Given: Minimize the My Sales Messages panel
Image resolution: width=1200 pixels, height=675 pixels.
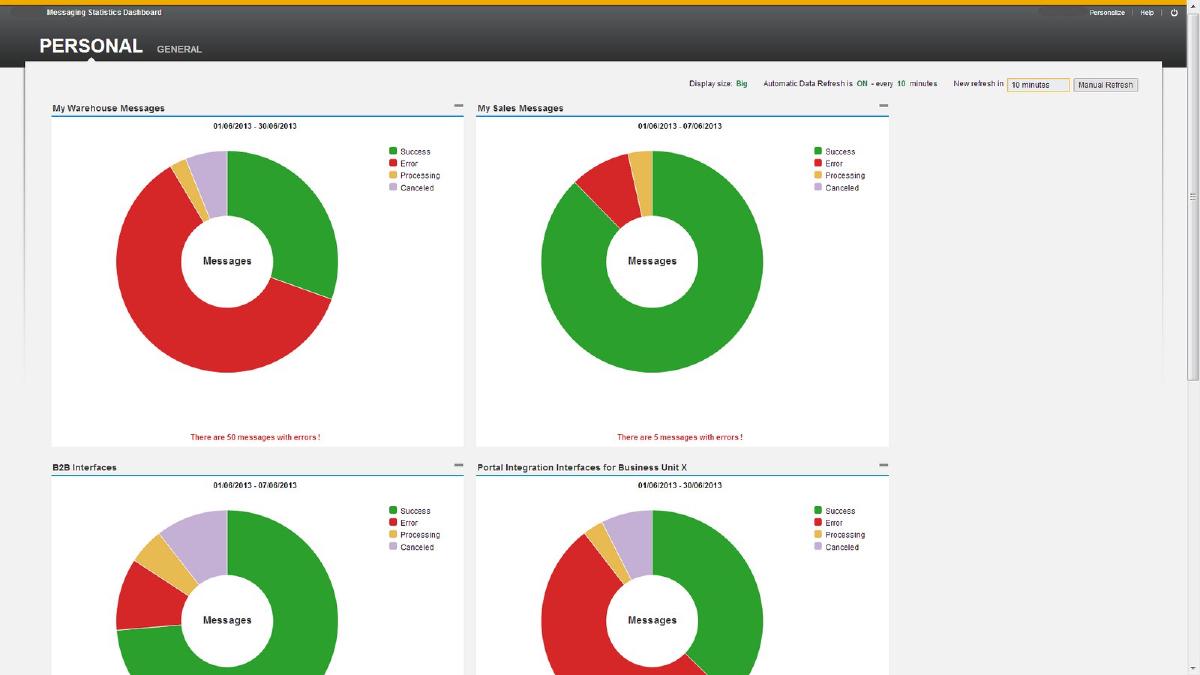Looking at the screenshot, I should (883, 106).
